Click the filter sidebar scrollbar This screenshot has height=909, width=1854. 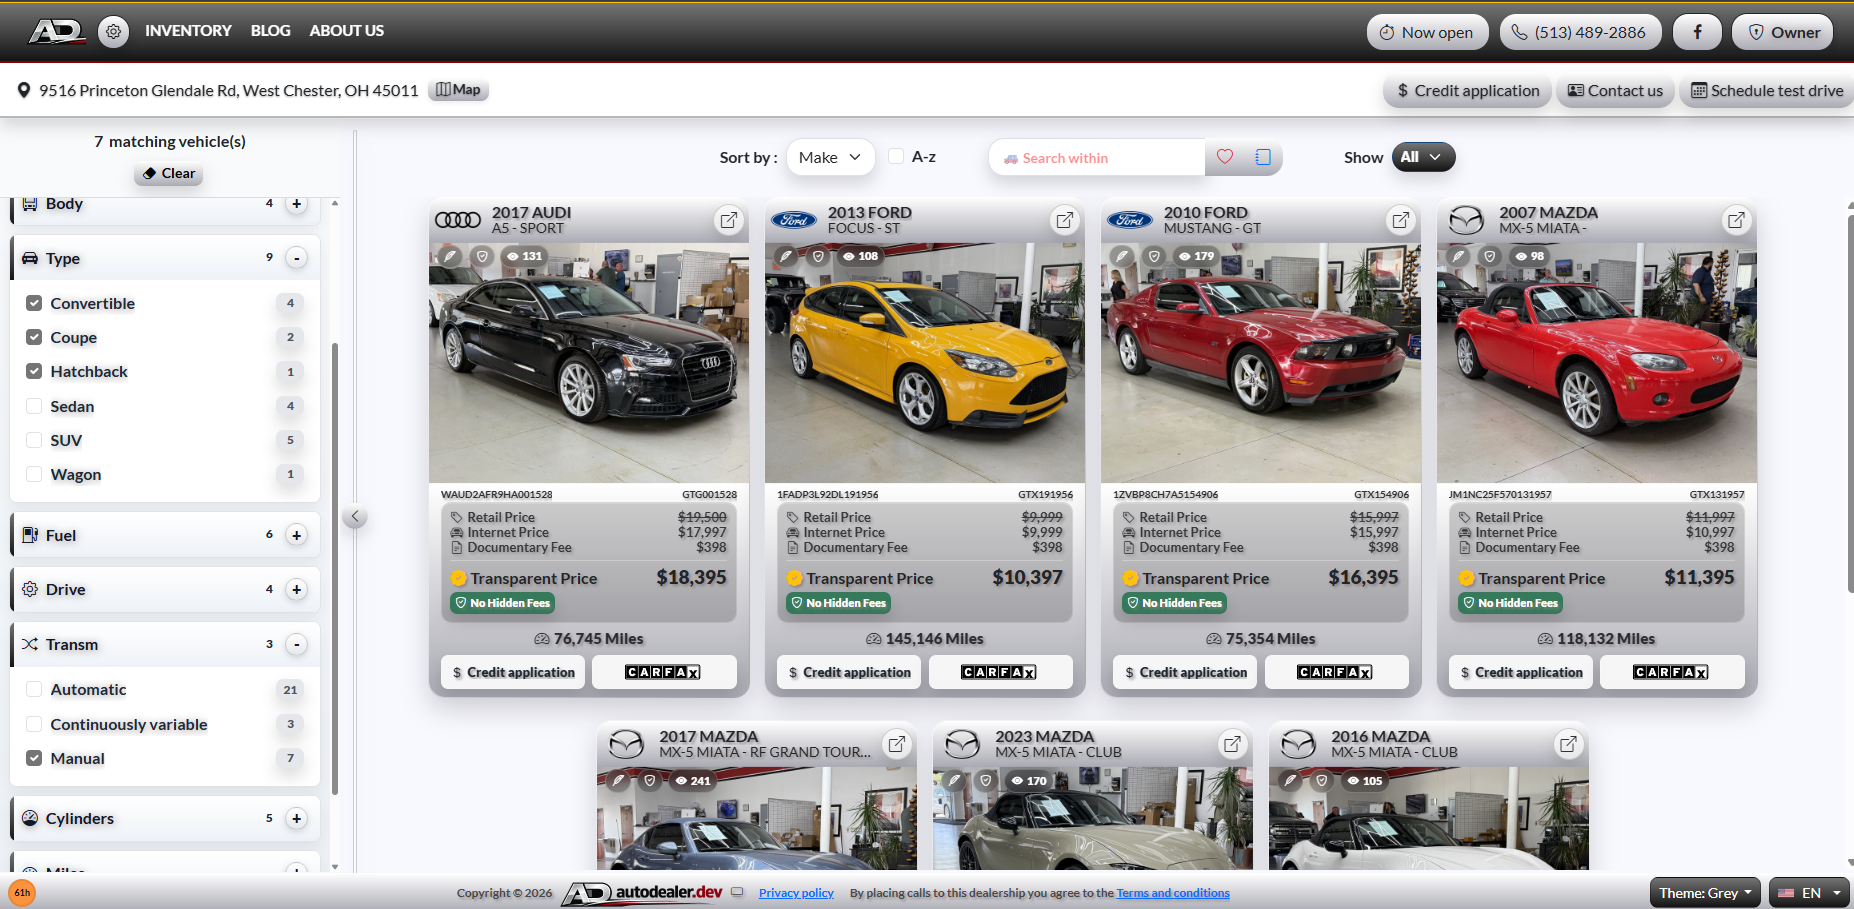click(x=335, y=568)
